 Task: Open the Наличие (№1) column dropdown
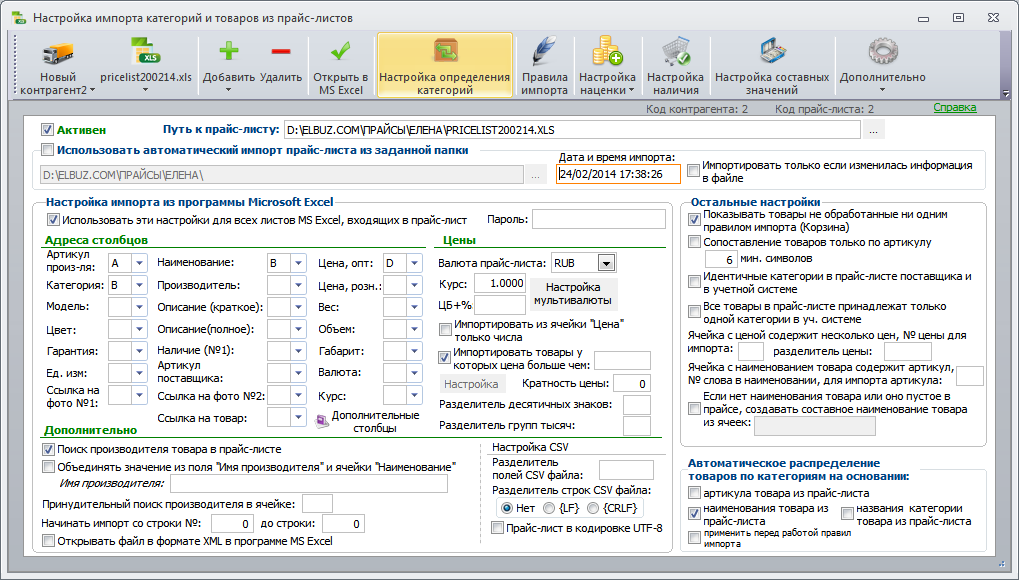[298, 351]
